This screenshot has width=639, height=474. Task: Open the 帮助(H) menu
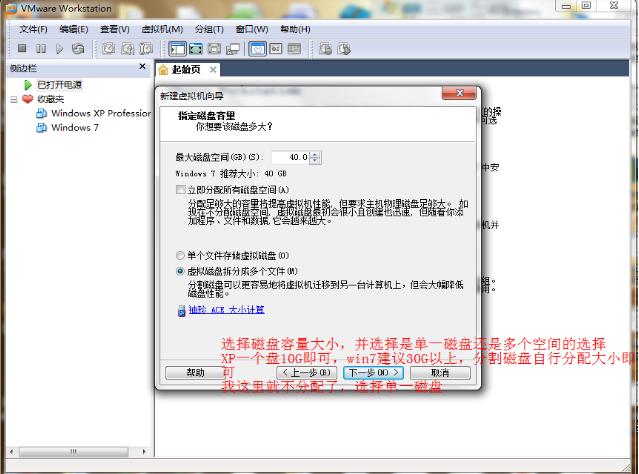coord(295,29)
